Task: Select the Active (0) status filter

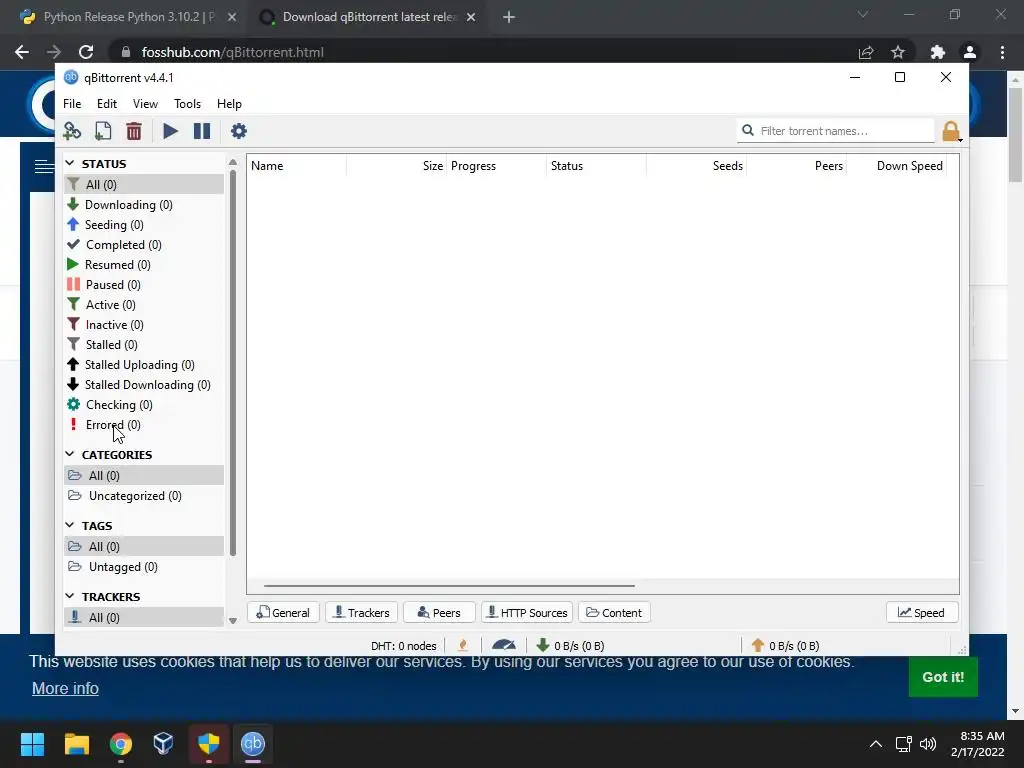Action: point(144,305)
